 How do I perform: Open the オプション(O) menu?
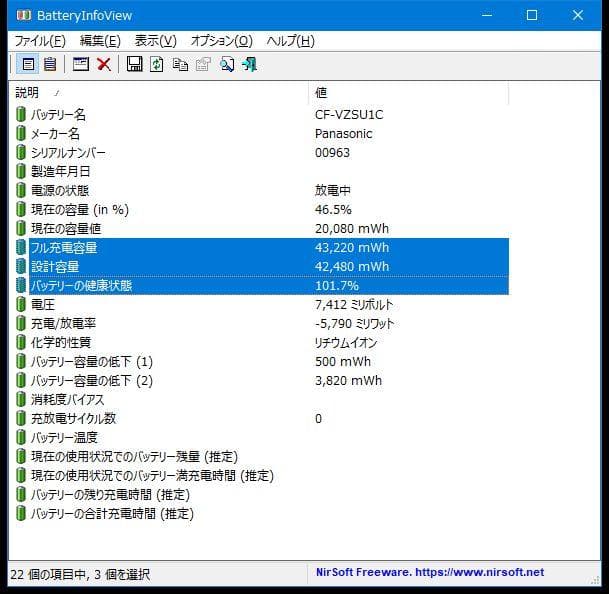[221, 41]
